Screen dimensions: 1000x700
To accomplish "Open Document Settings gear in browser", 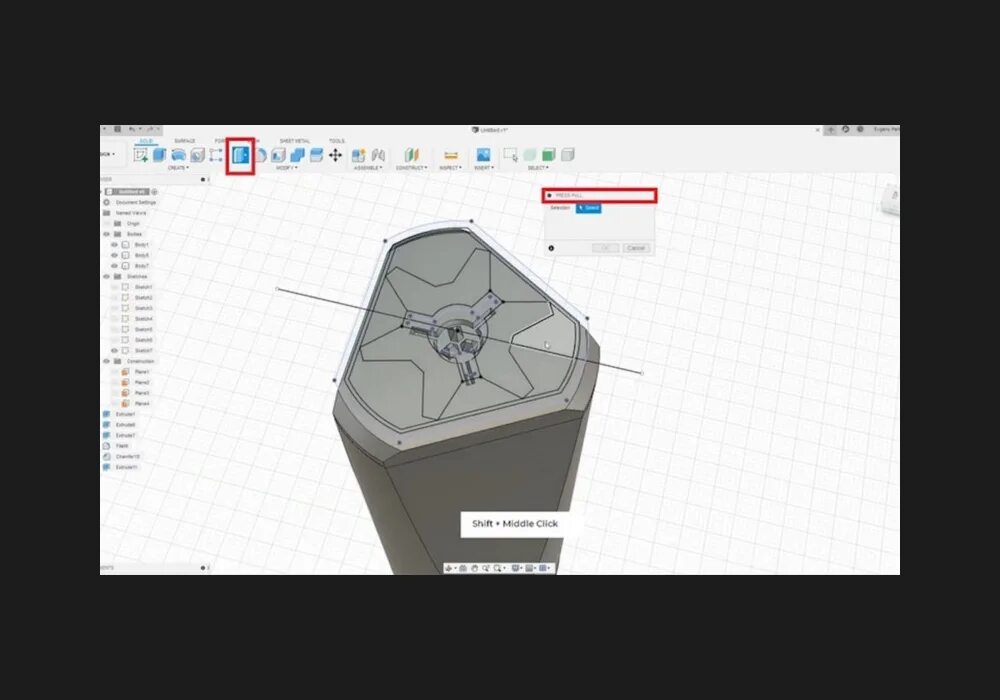I will point(107,202).
